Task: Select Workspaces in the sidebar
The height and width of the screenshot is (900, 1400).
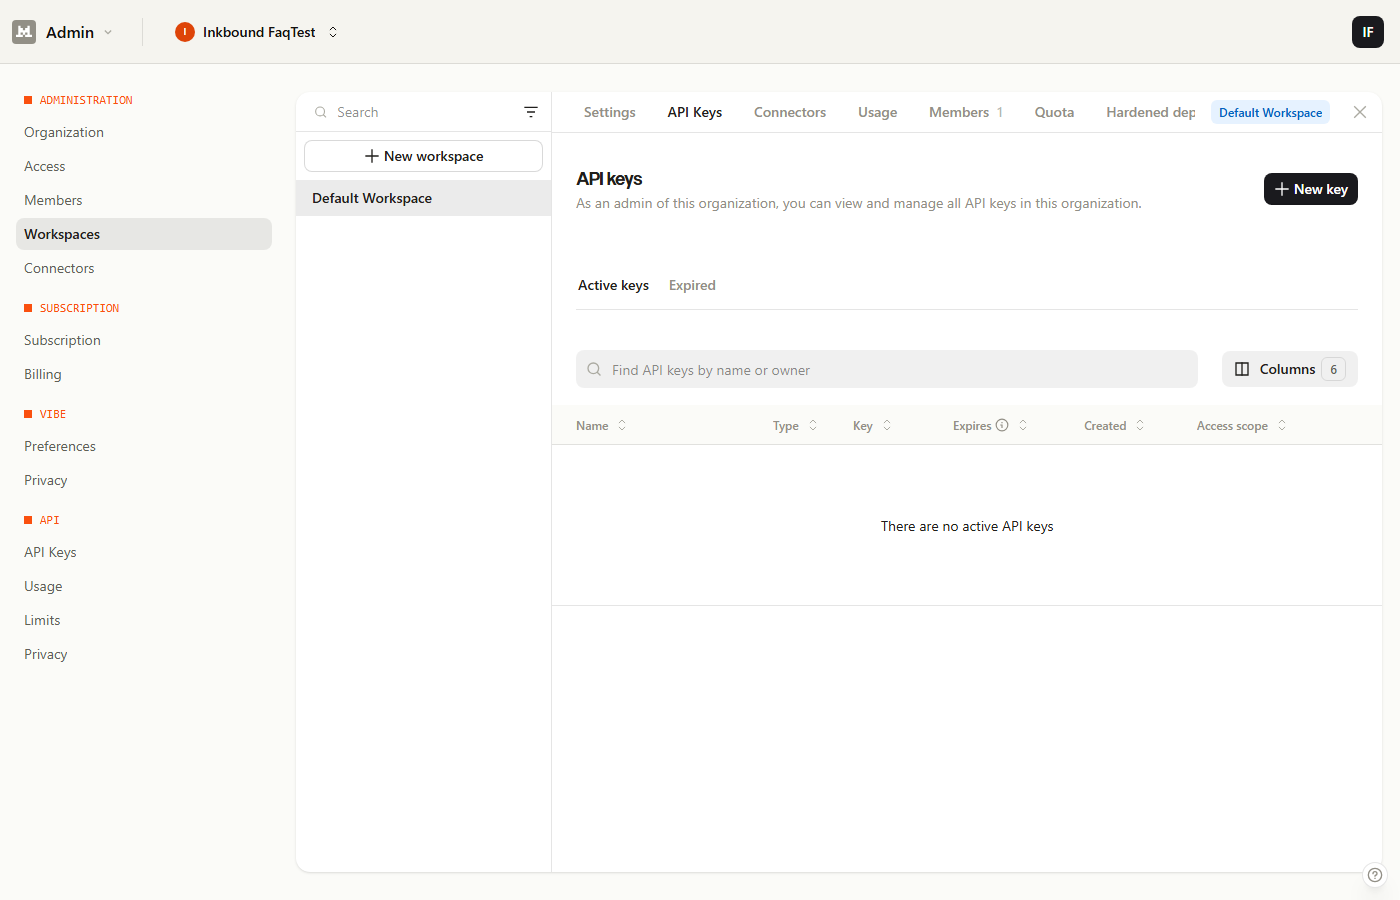Action: pos(144,234)
